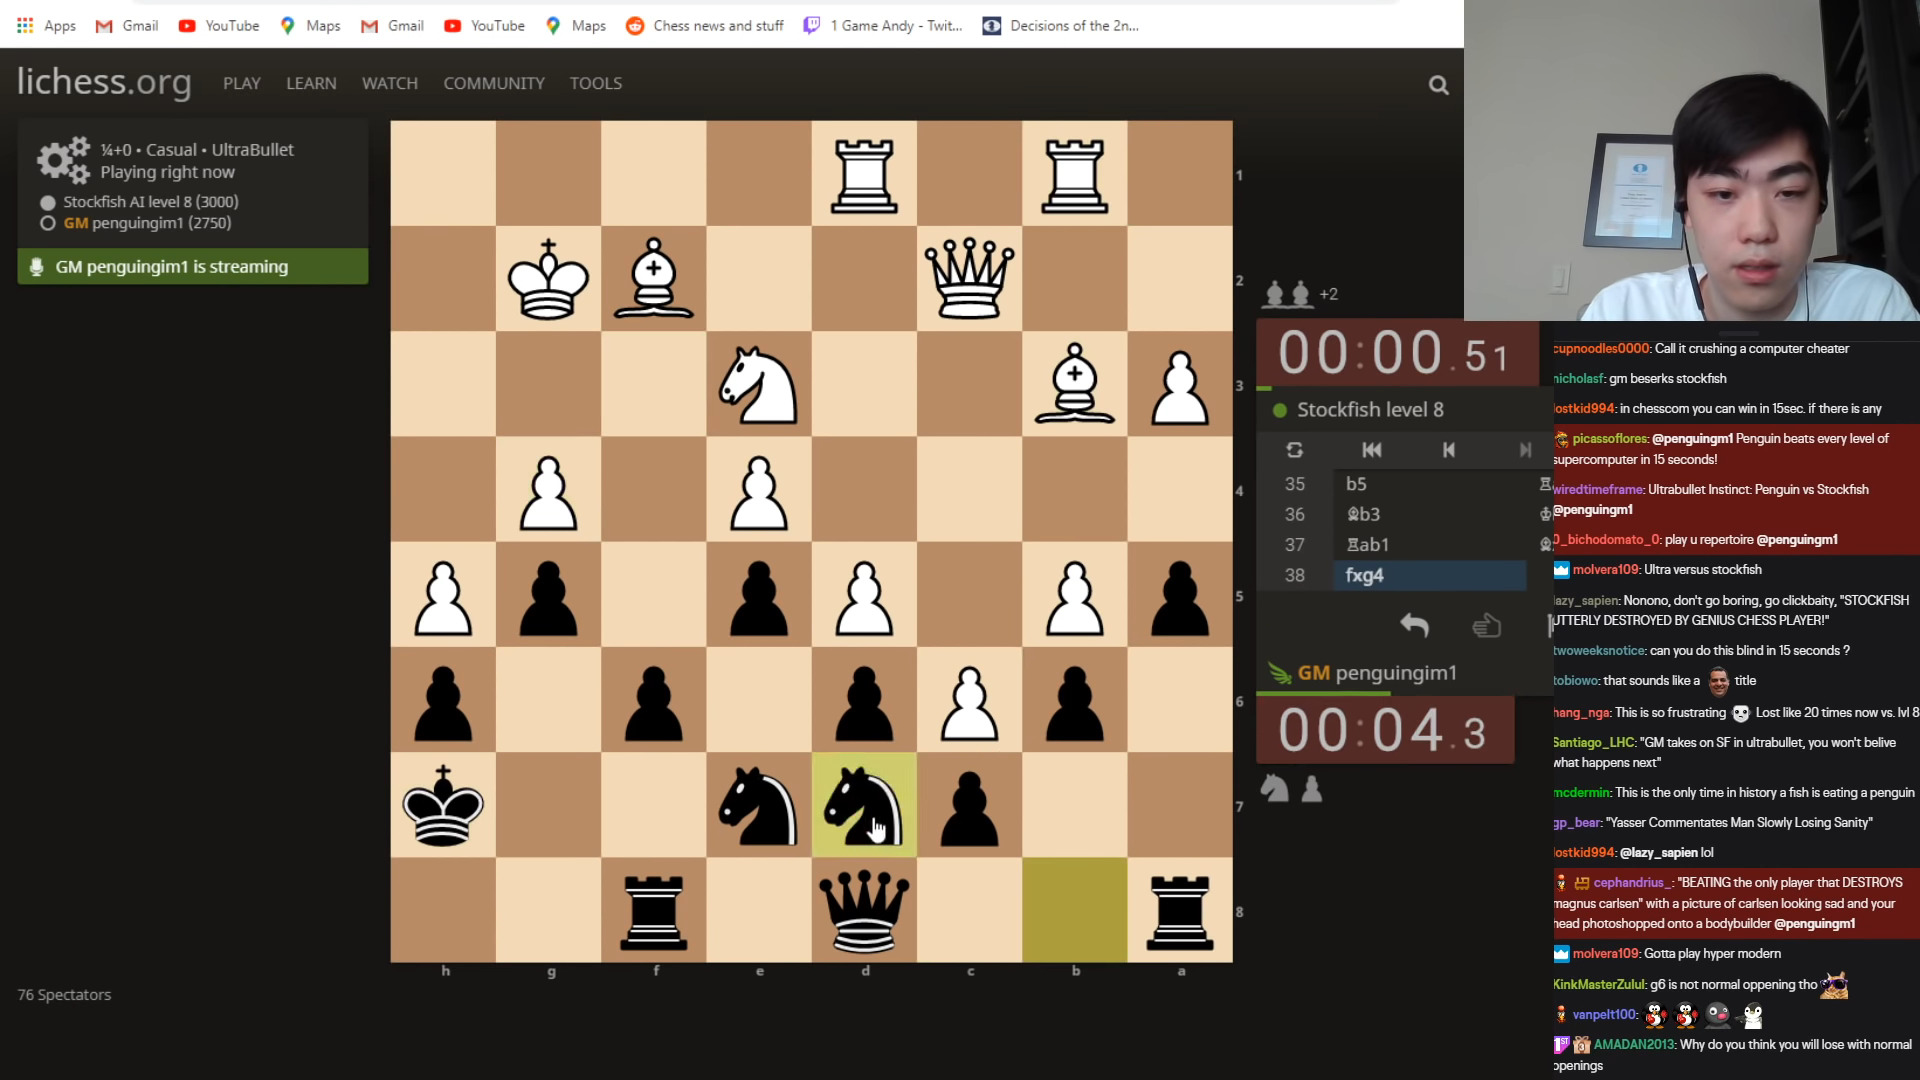The height and width of the screenshot is (1080, 1920).
Task: Click the takeback arrow icon
Action: [1414, 625]
